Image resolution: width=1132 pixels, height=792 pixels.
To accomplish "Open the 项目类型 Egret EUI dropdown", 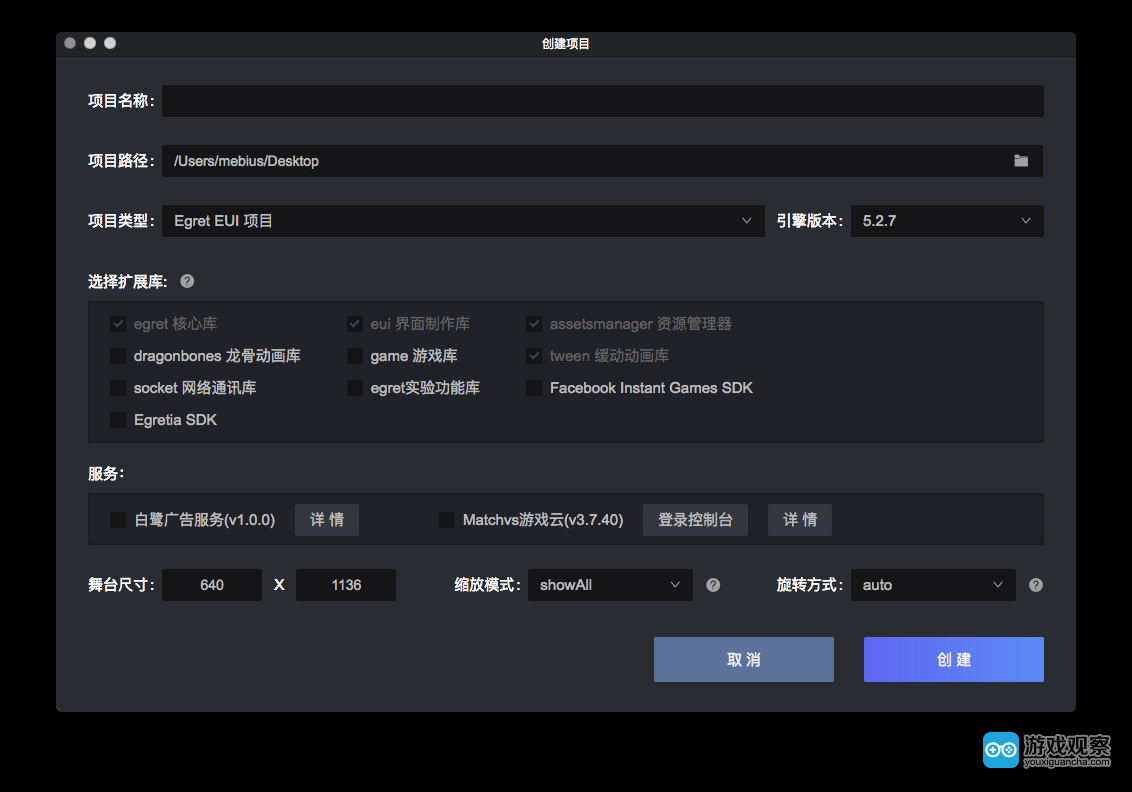I will coord(462,221).
